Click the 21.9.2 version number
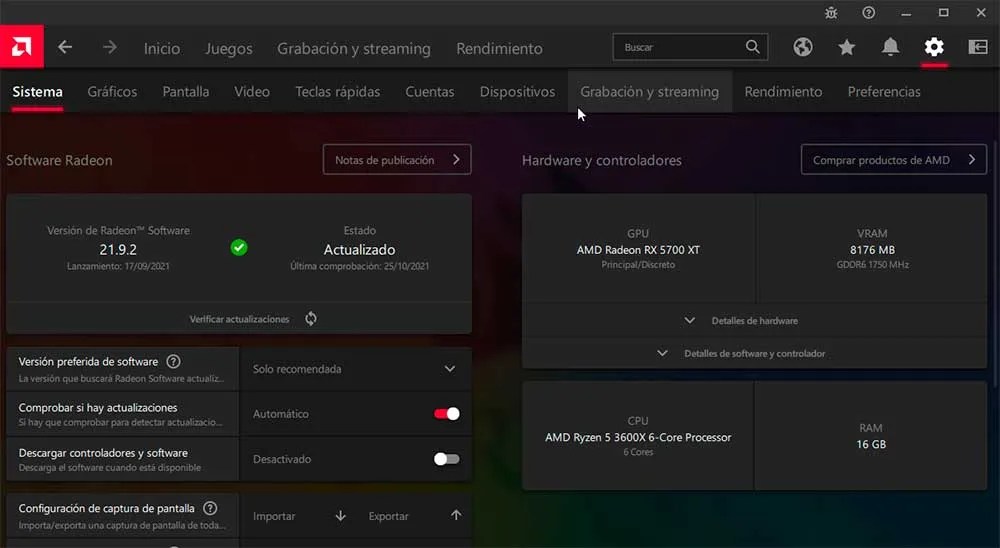The width and height of the screenshot is (1000, 548). point(118,249)
